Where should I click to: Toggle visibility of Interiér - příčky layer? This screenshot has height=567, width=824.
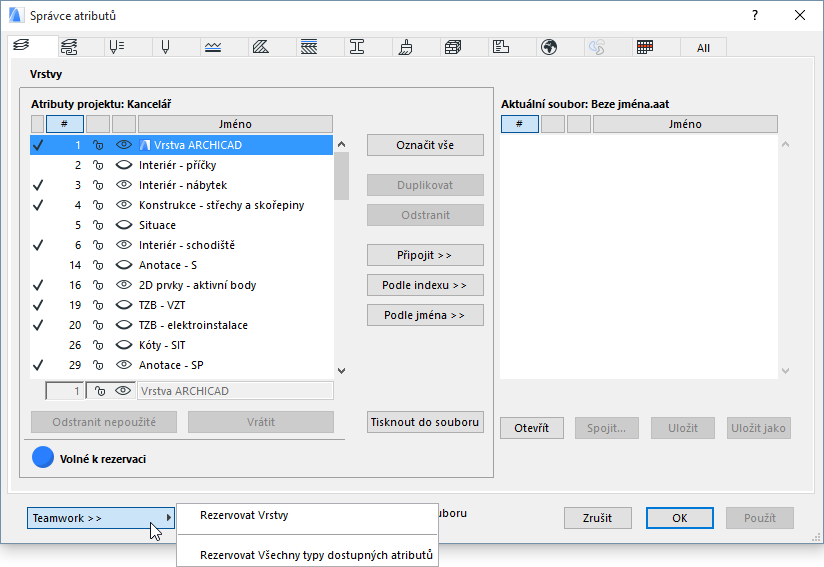[x=124, y=165]
